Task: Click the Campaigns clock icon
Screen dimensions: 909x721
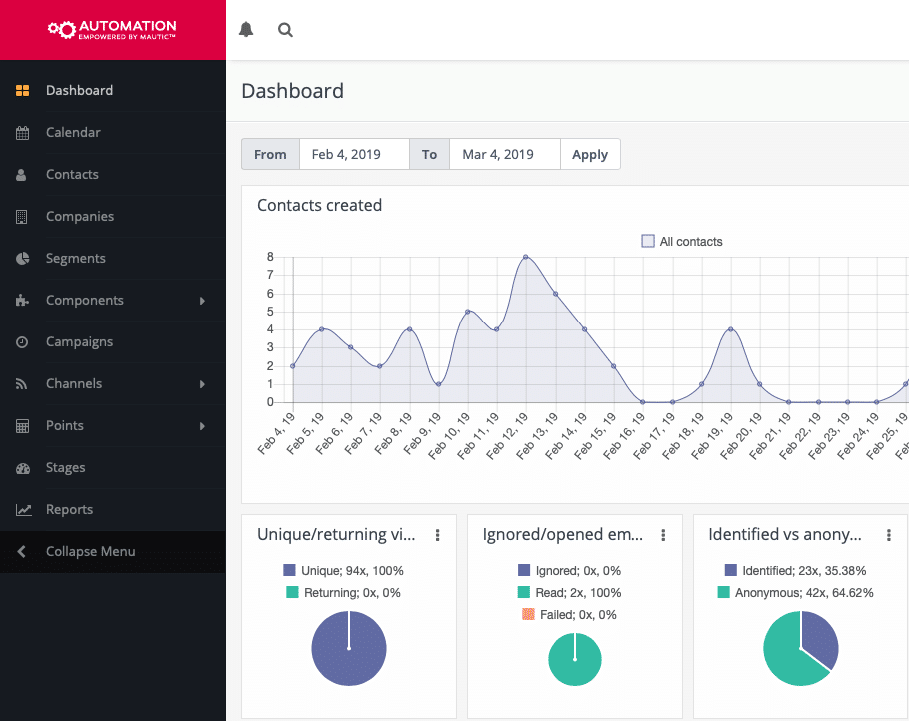Action: coord(23,342)
